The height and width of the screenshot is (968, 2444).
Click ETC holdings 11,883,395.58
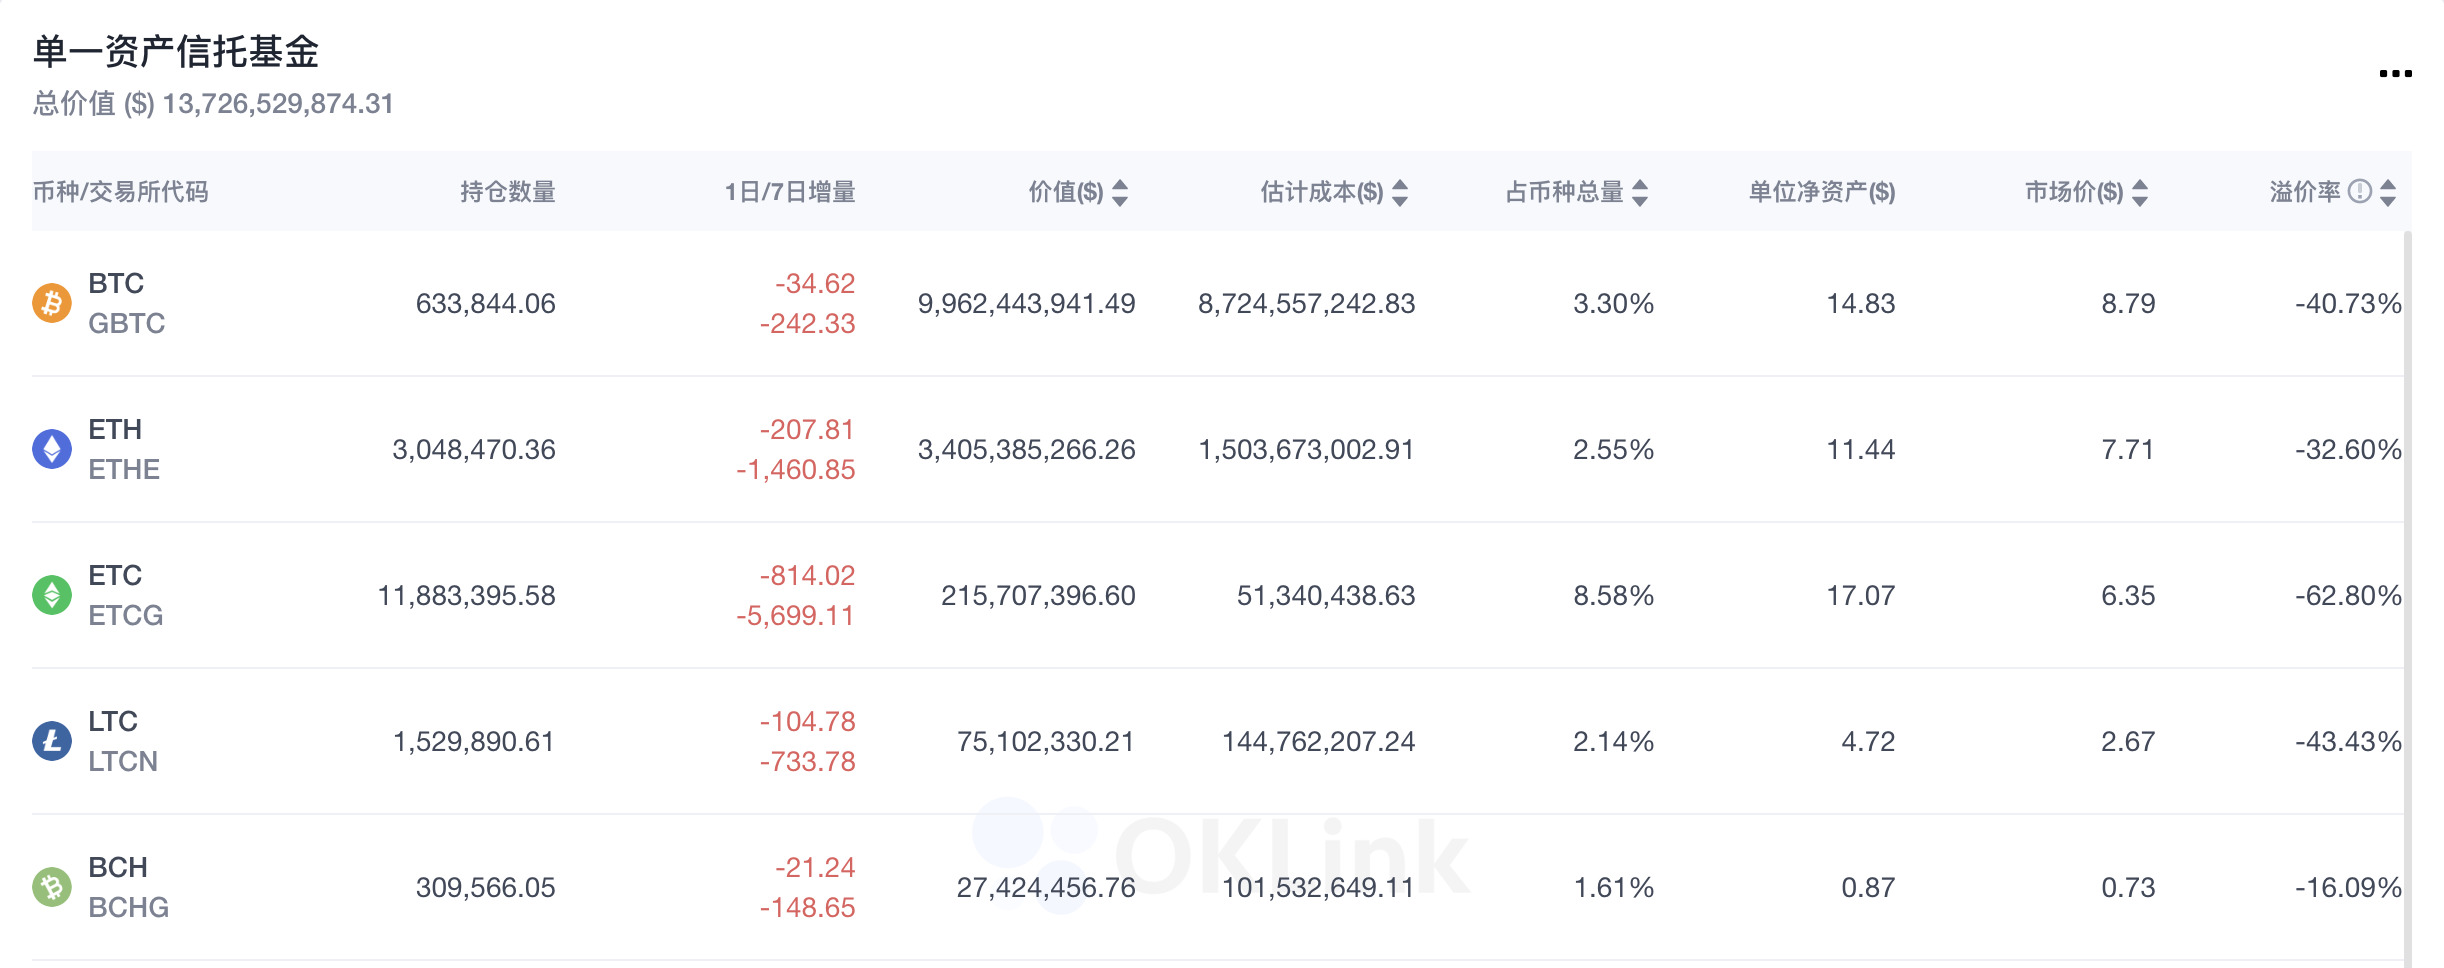467,595
